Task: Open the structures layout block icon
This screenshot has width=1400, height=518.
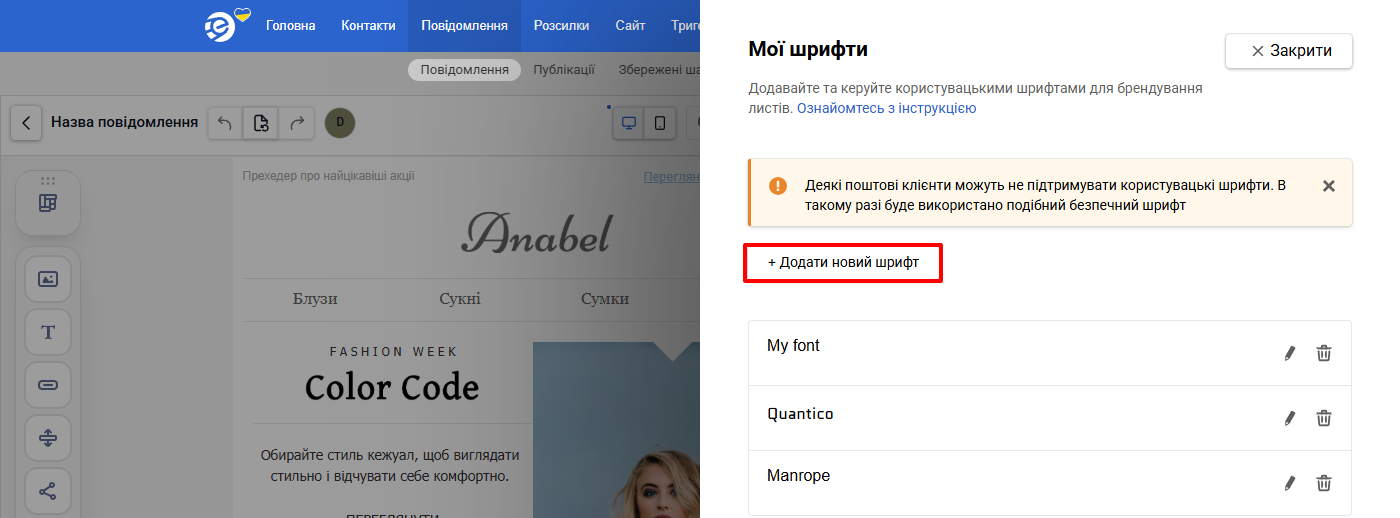Action: point(48,203)
